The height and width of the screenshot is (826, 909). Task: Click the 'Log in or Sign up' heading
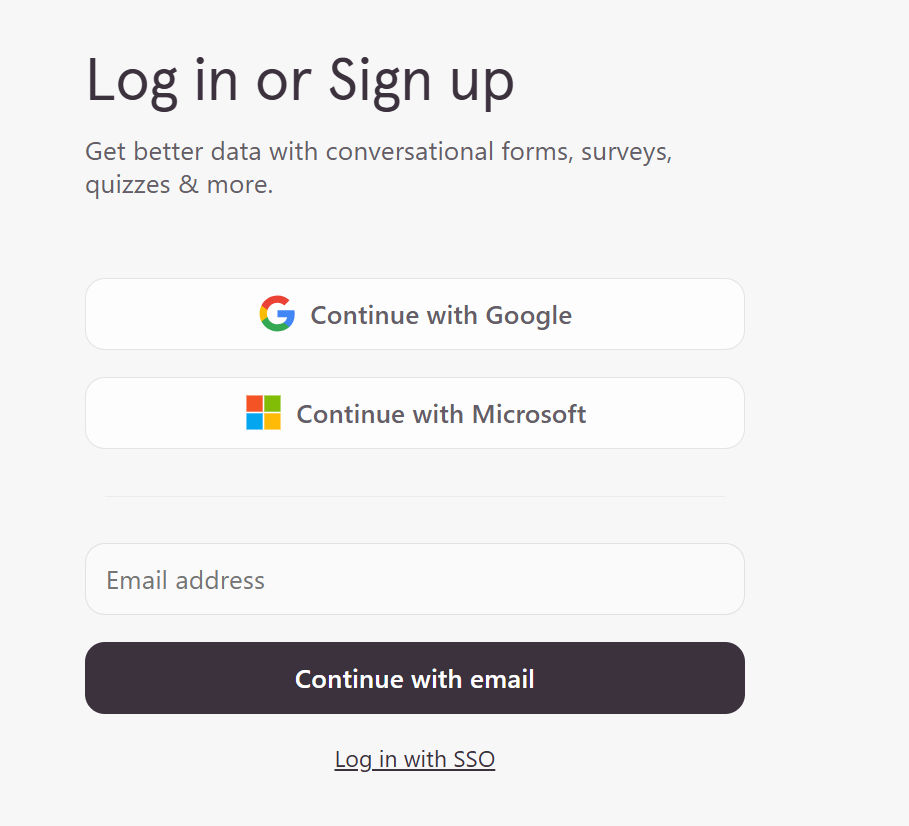[x=300, y=81]
